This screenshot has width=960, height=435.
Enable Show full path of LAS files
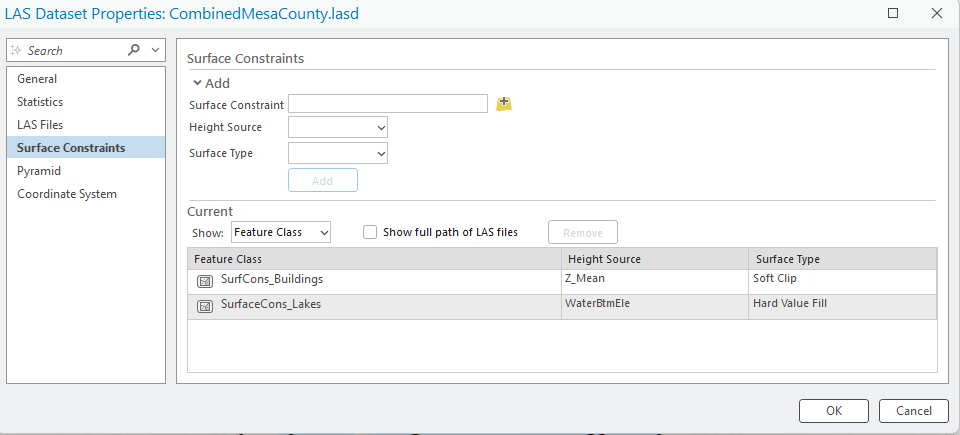[x=370, y=232]
